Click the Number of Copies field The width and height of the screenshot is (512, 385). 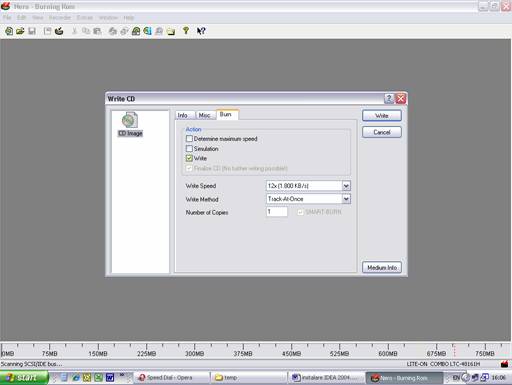(277, 212)
